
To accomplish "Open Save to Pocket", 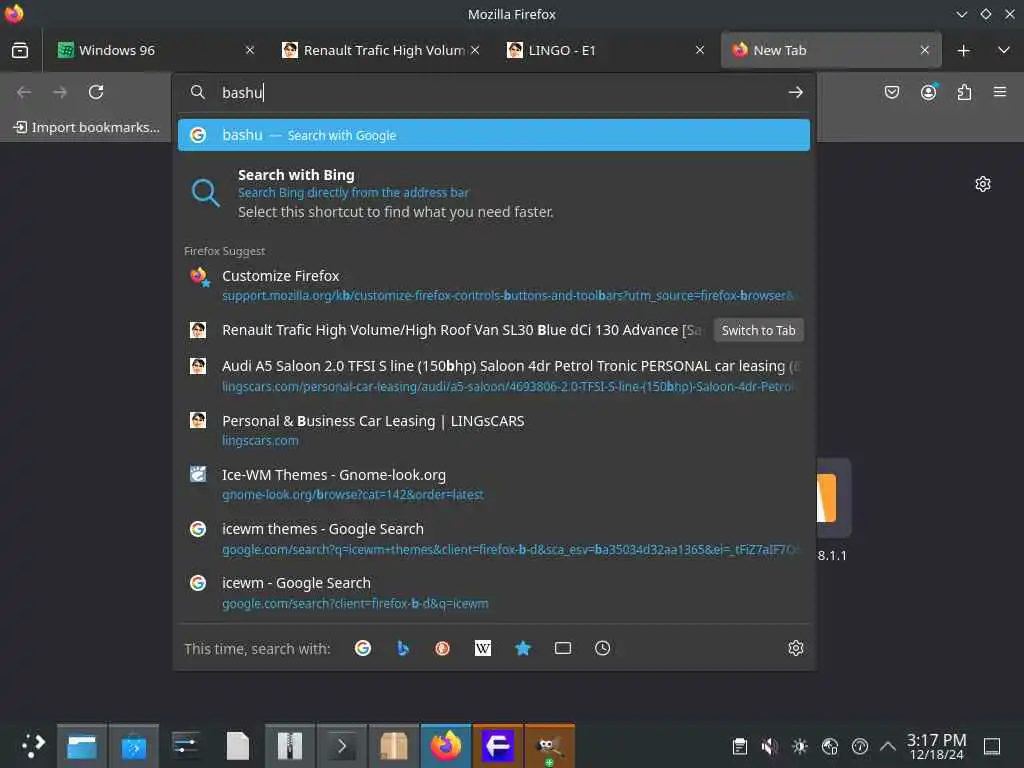I will tap(891, 92).
